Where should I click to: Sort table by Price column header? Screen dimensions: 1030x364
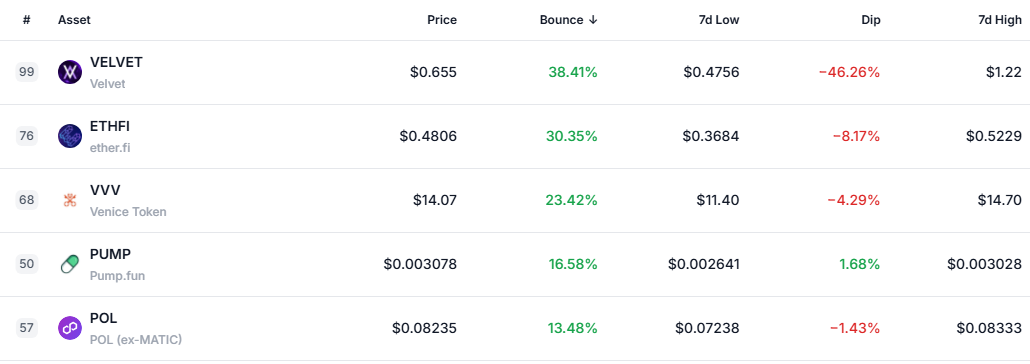[x=442, y=20]
